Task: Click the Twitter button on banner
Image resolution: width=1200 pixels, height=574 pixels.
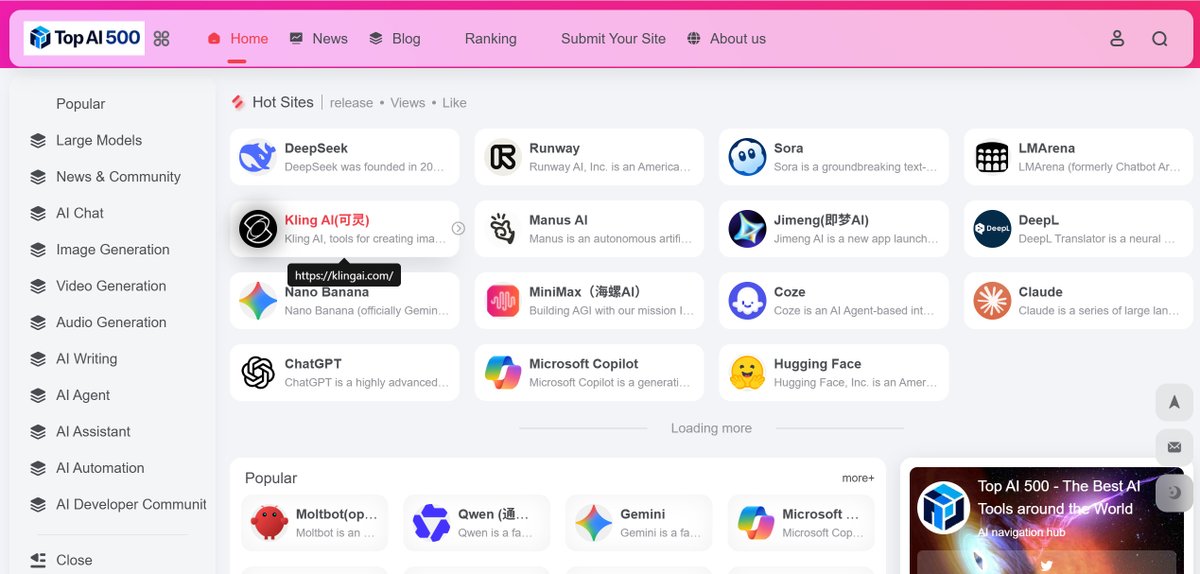Action: coord(1046,564)
